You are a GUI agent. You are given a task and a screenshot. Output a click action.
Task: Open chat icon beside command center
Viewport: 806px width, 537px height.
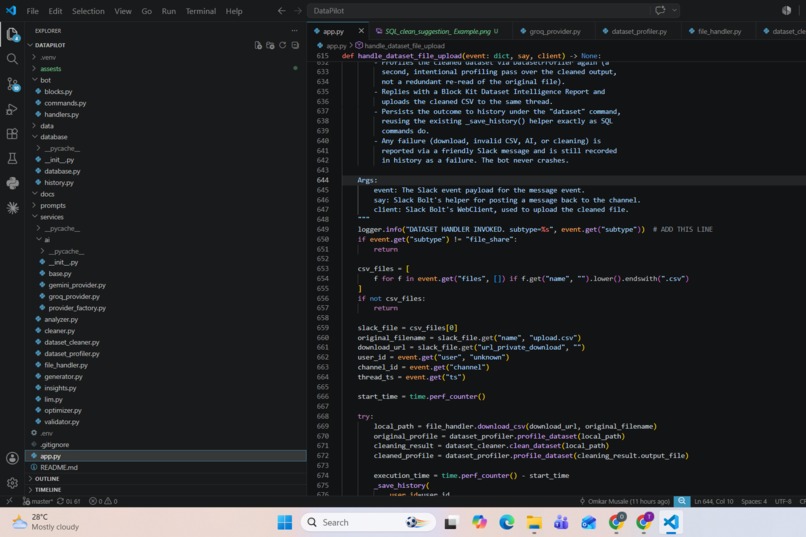(660, 10)
